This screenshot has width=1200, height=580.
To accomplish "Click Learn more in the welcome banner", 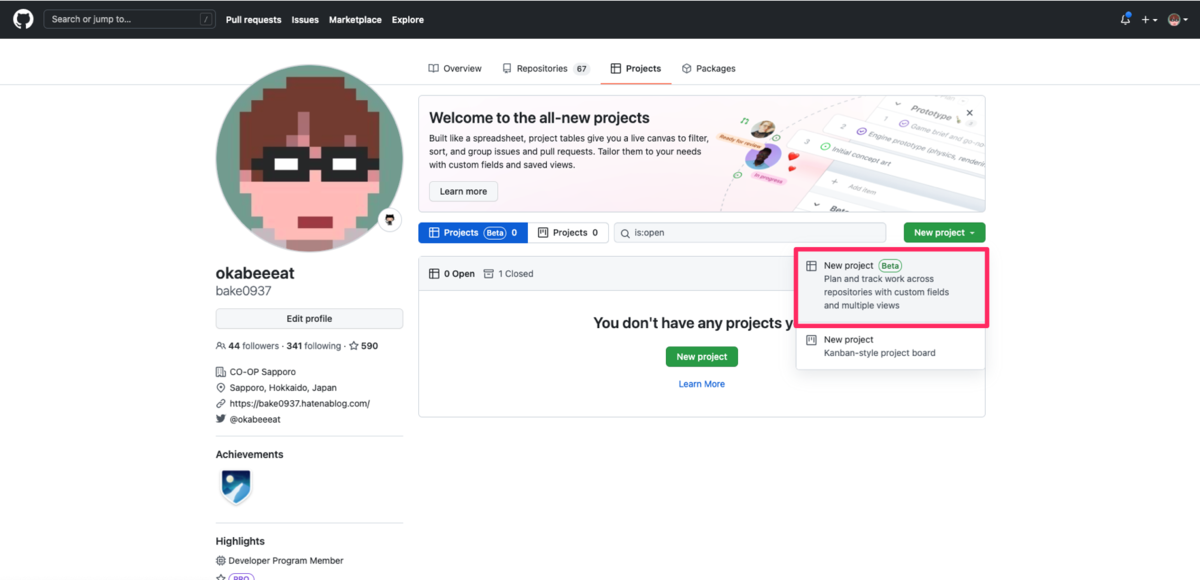I will point(463,191).
